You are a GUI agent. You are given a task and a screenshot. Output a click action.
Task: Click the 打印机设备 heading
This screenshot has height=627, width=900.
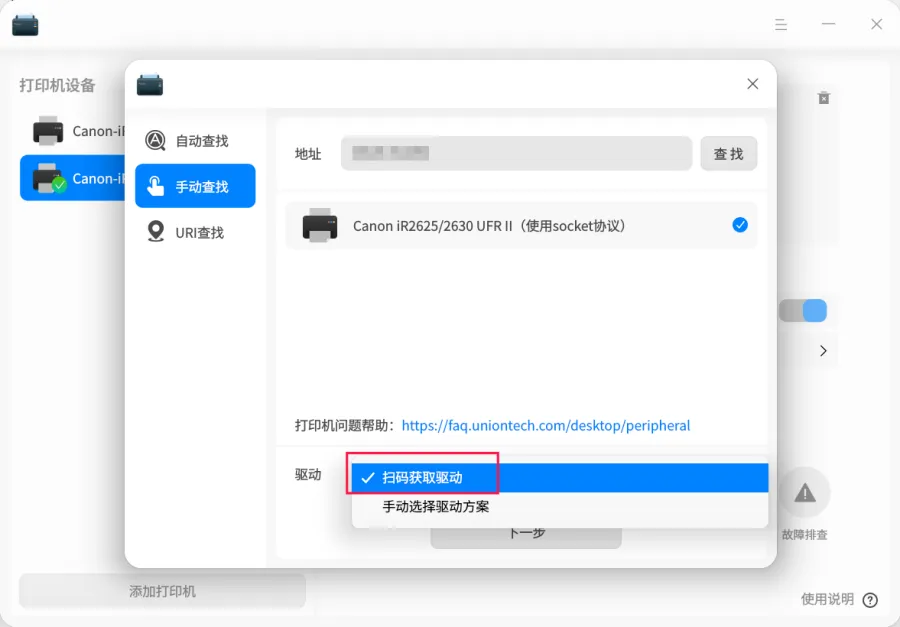coord(57,86)
